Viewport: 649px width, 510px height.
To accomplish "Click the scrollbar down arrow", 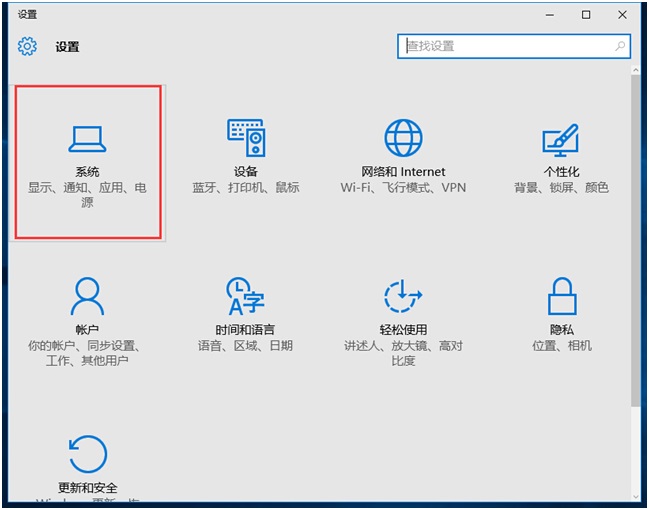I will point(636,497).
